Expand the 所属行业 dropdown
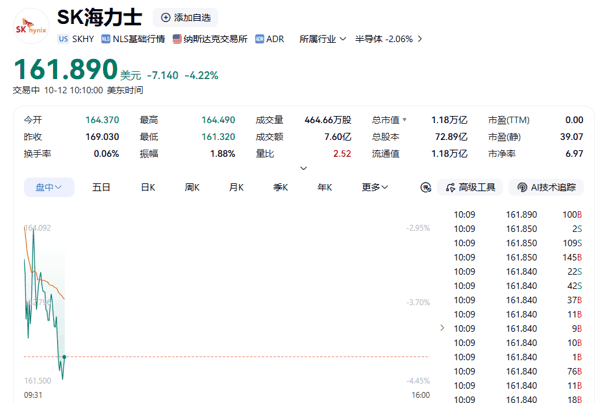 [x=323, y=39]
